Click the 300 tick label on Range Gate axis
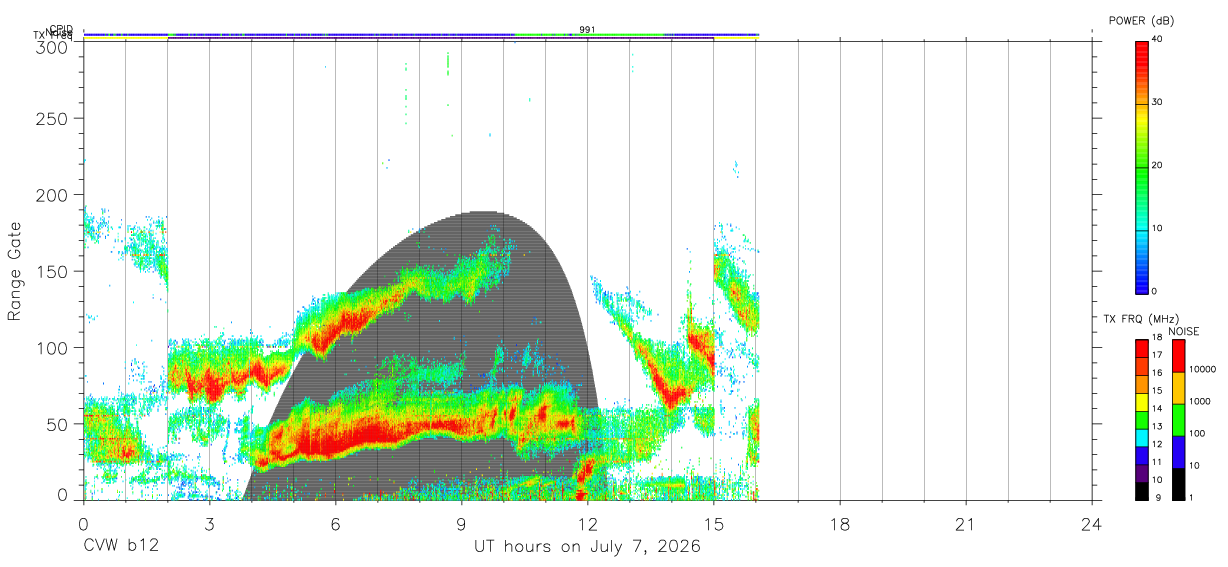 52,47
